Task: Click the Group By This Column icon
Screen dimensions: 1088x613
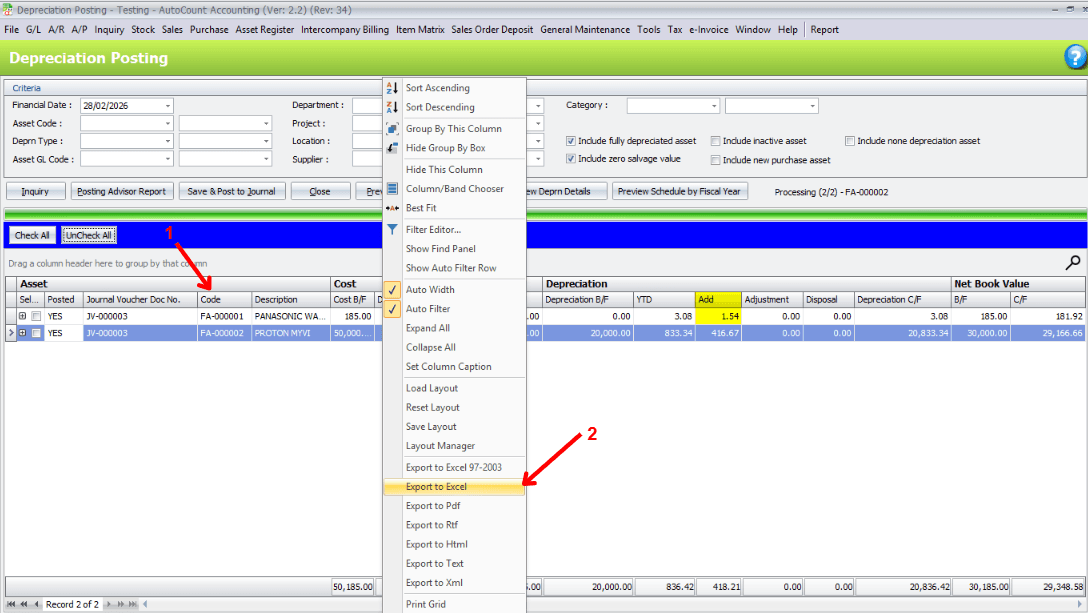Action: 392,129
